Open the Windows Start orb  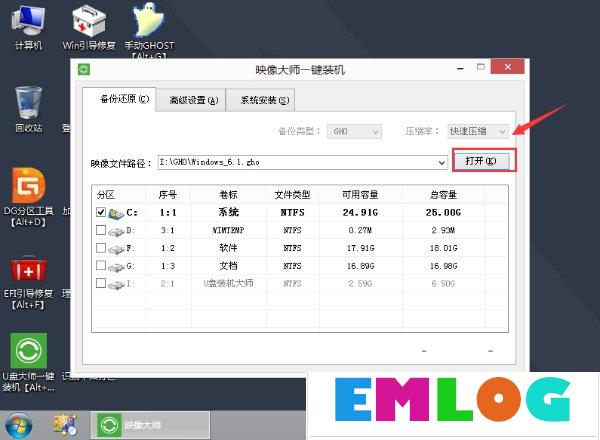click(18, 426)
